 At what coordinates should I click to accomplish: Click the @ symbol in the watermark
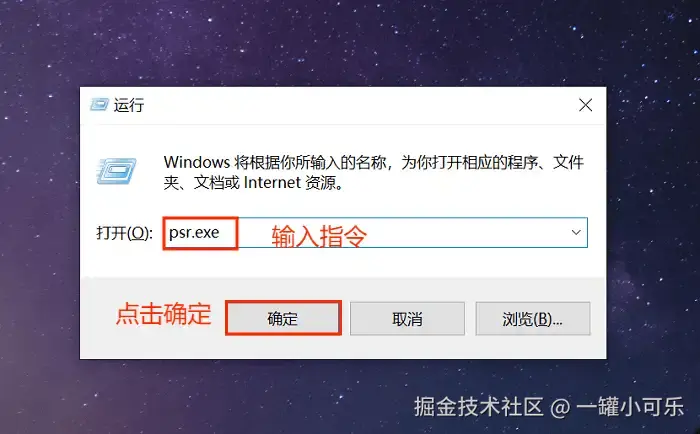pos(560,407)
